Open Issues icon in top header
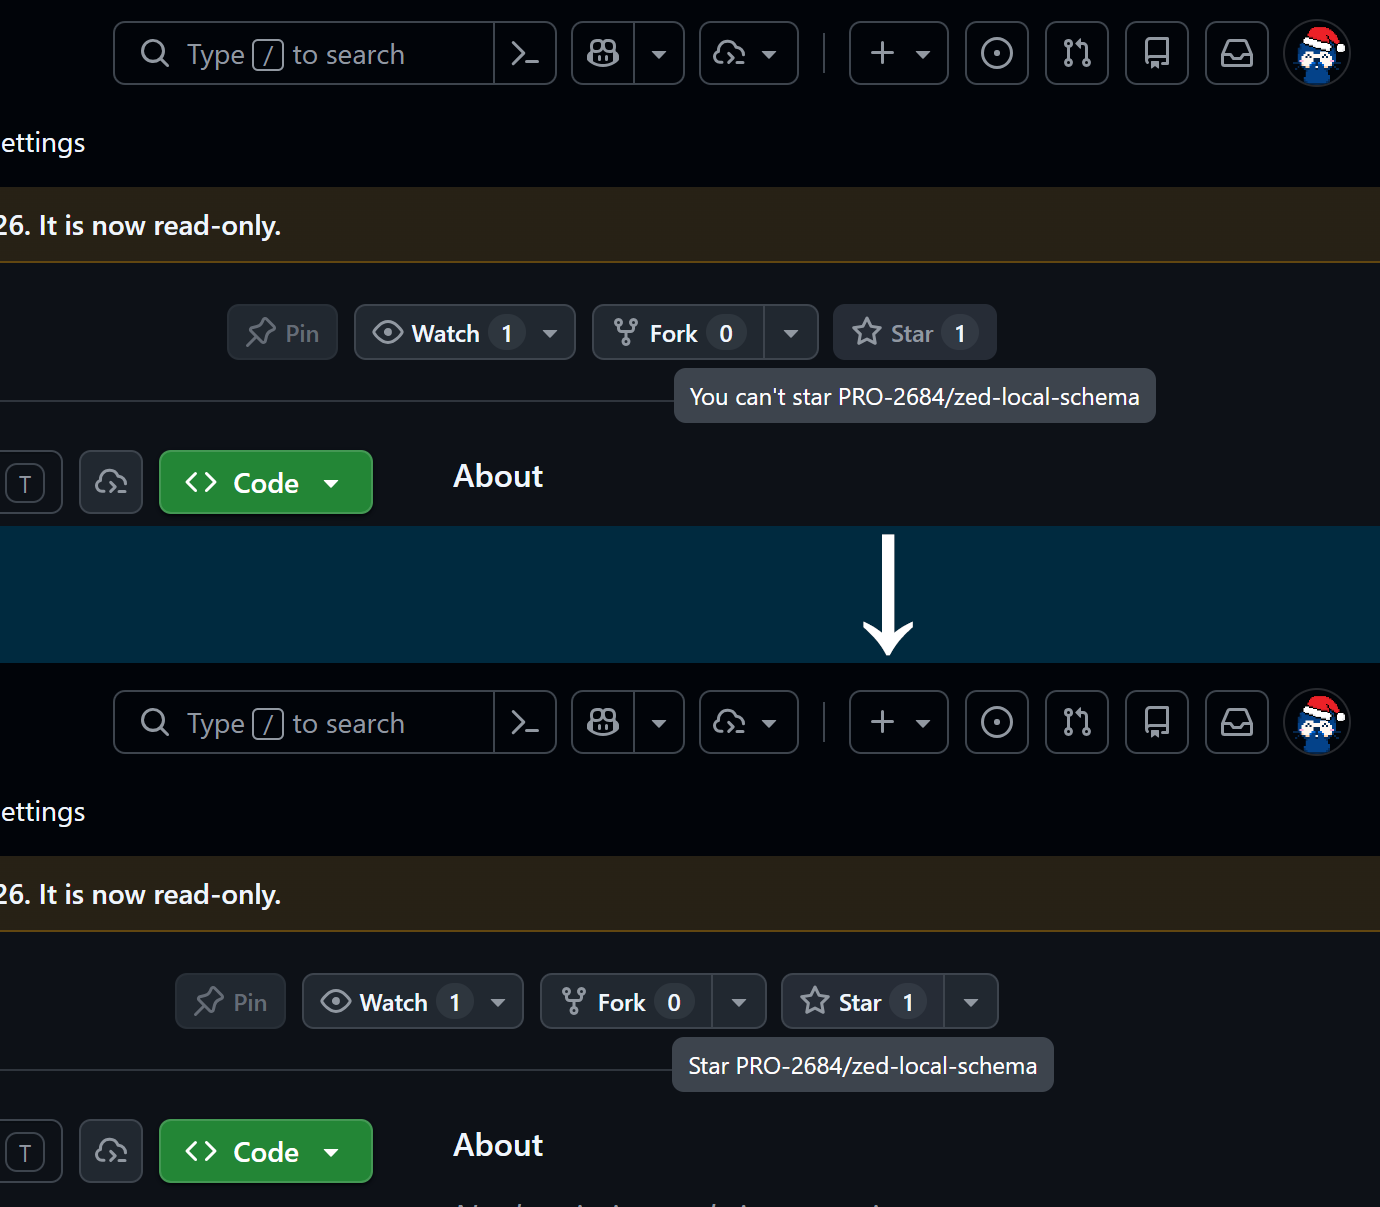The width and height of the screenshot is (1380, 1207). pos(997,53)
